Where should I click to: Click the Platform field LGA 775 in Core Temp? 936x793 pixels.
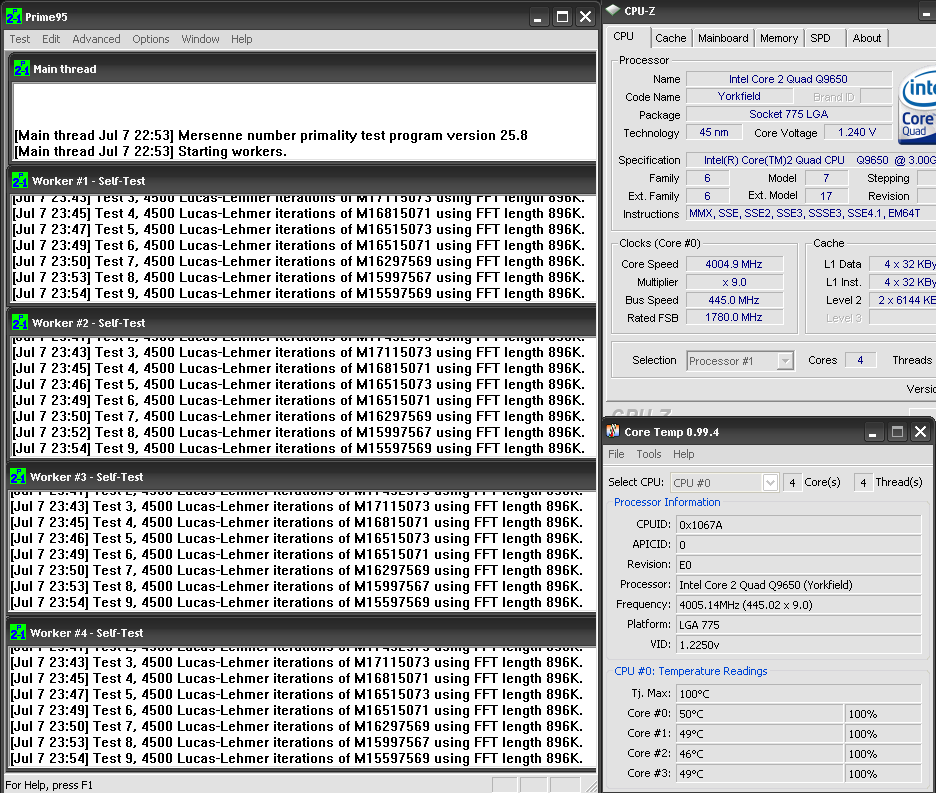coord(799,625)
